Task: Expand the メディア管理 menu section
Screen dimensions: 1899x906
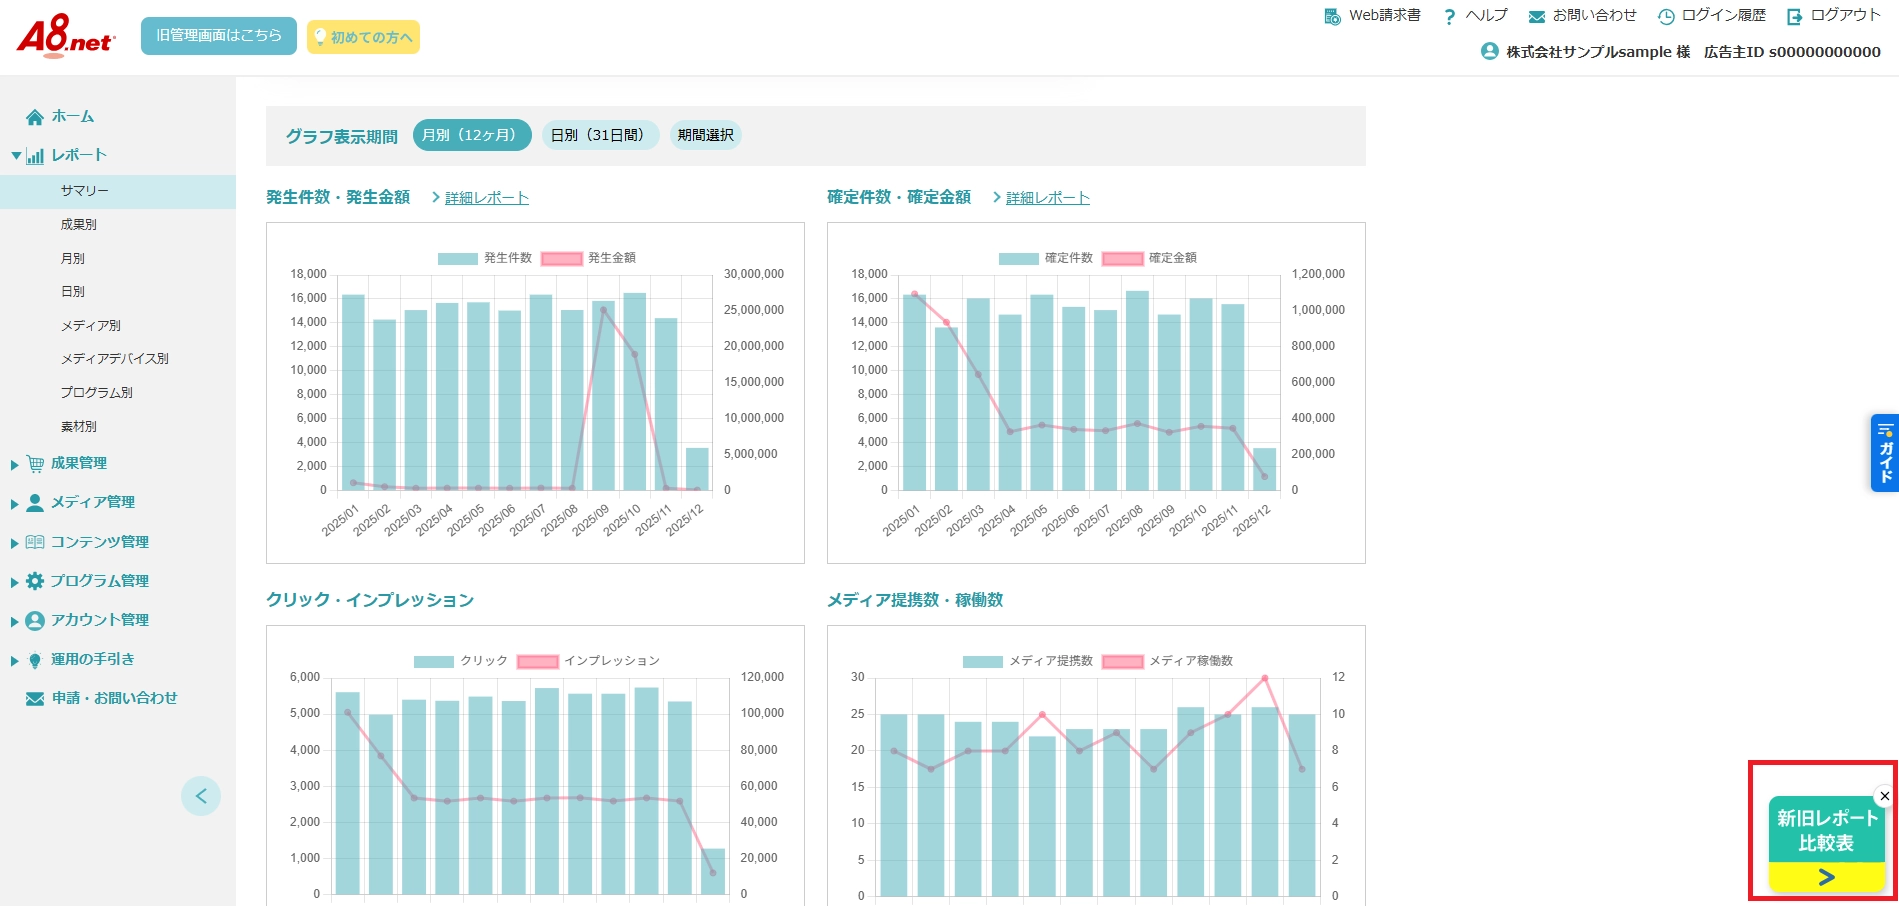Action: coord(15,504)
